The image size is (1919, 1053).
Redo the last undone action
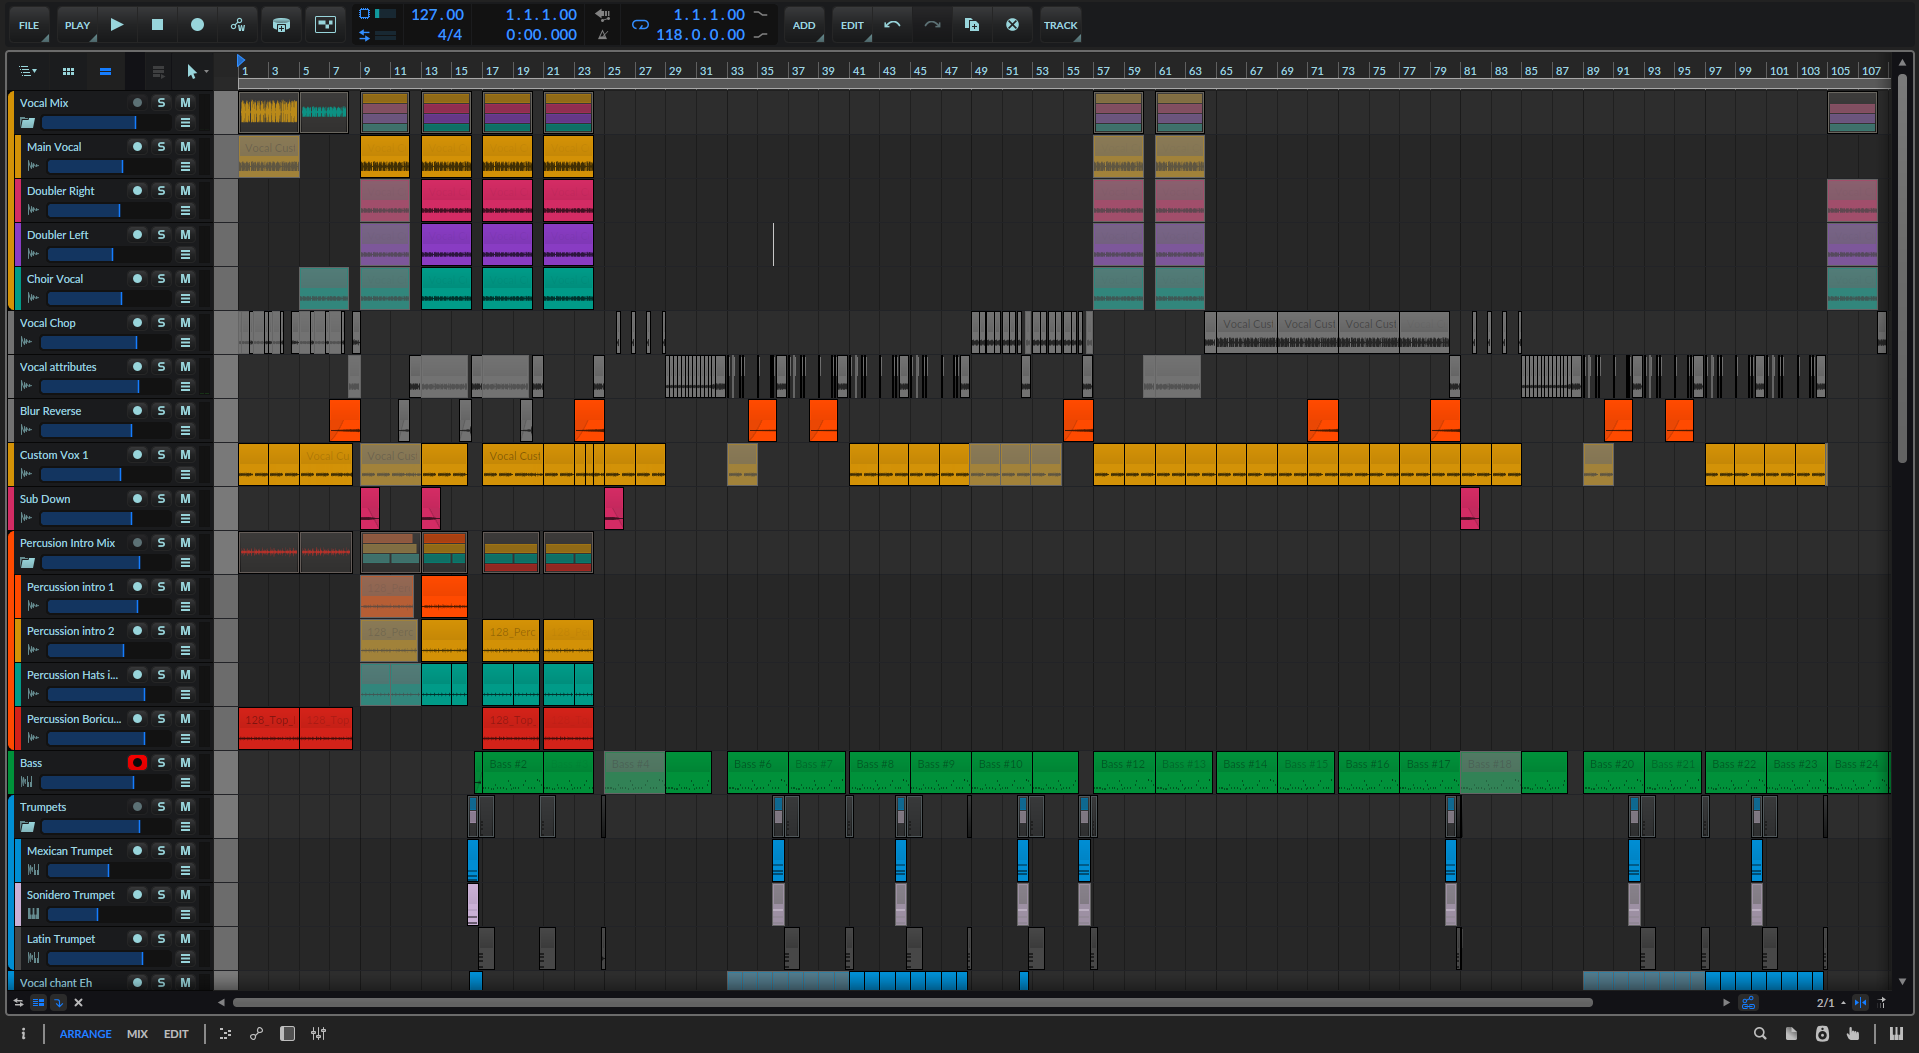click(x=932, y=25)
